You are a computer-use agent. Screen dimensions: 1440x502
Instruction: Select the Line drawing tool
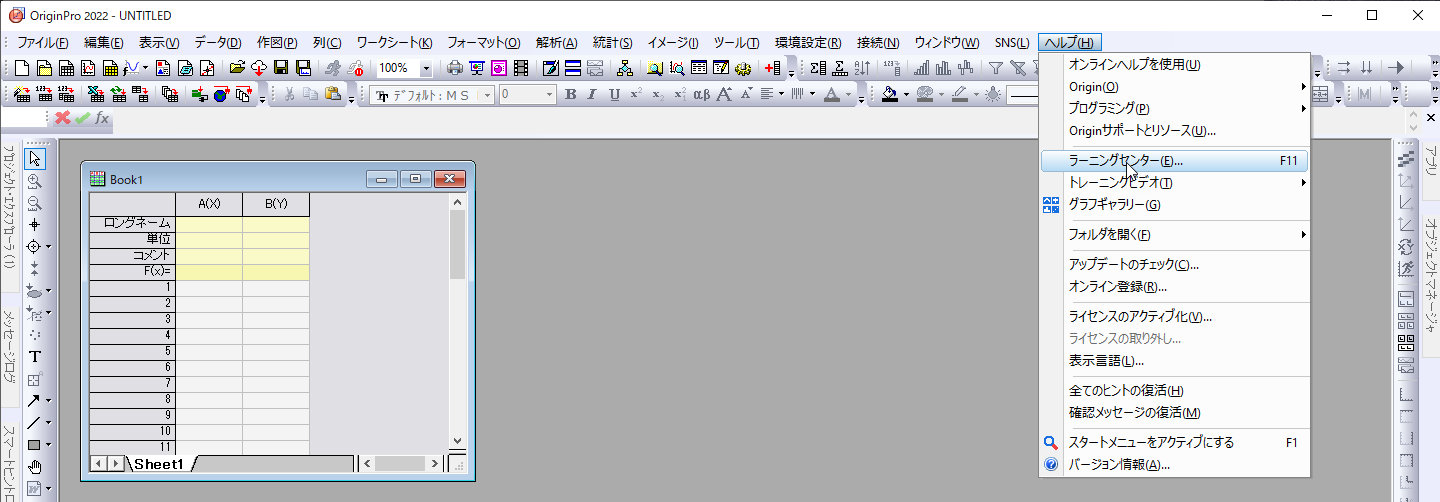[x=33, y=423]
